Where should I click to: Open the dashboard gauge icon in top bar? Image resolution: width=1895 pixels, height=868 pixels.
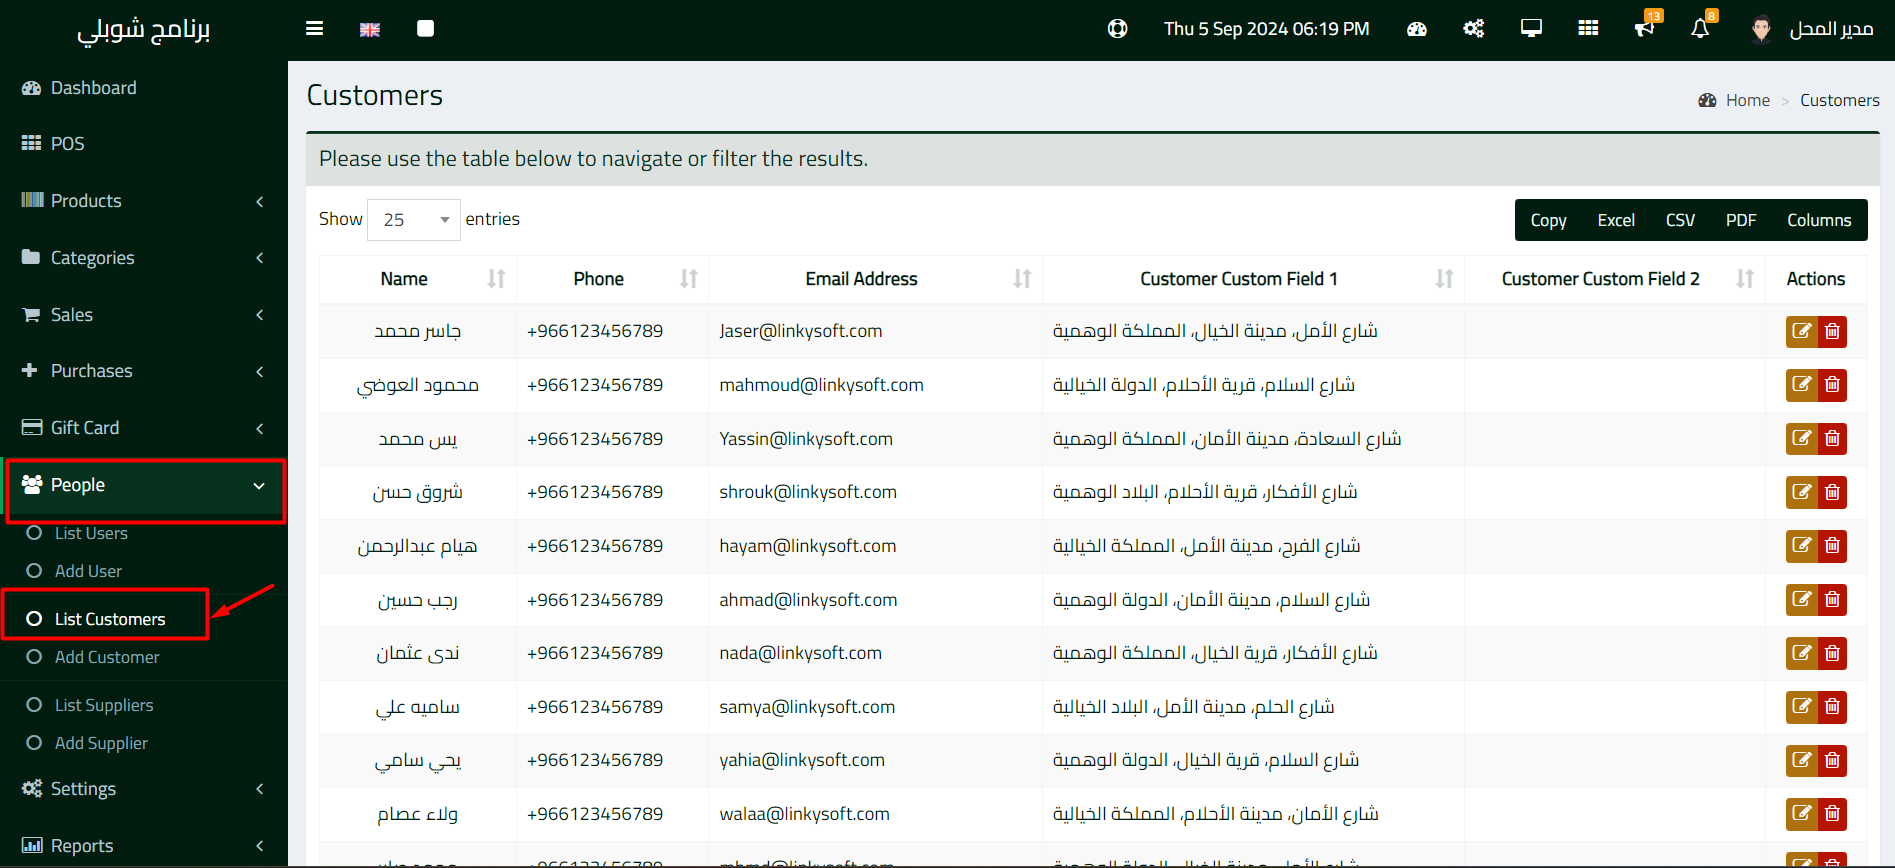[x=1417, y=29]
